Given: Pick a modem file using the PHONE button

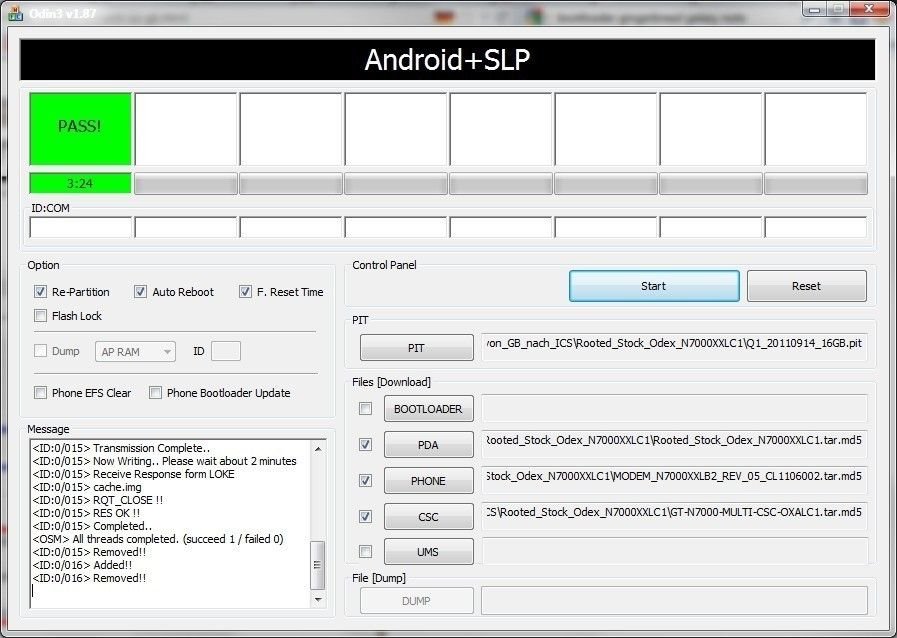Looking at the screenshot, I should pos(428,481).
